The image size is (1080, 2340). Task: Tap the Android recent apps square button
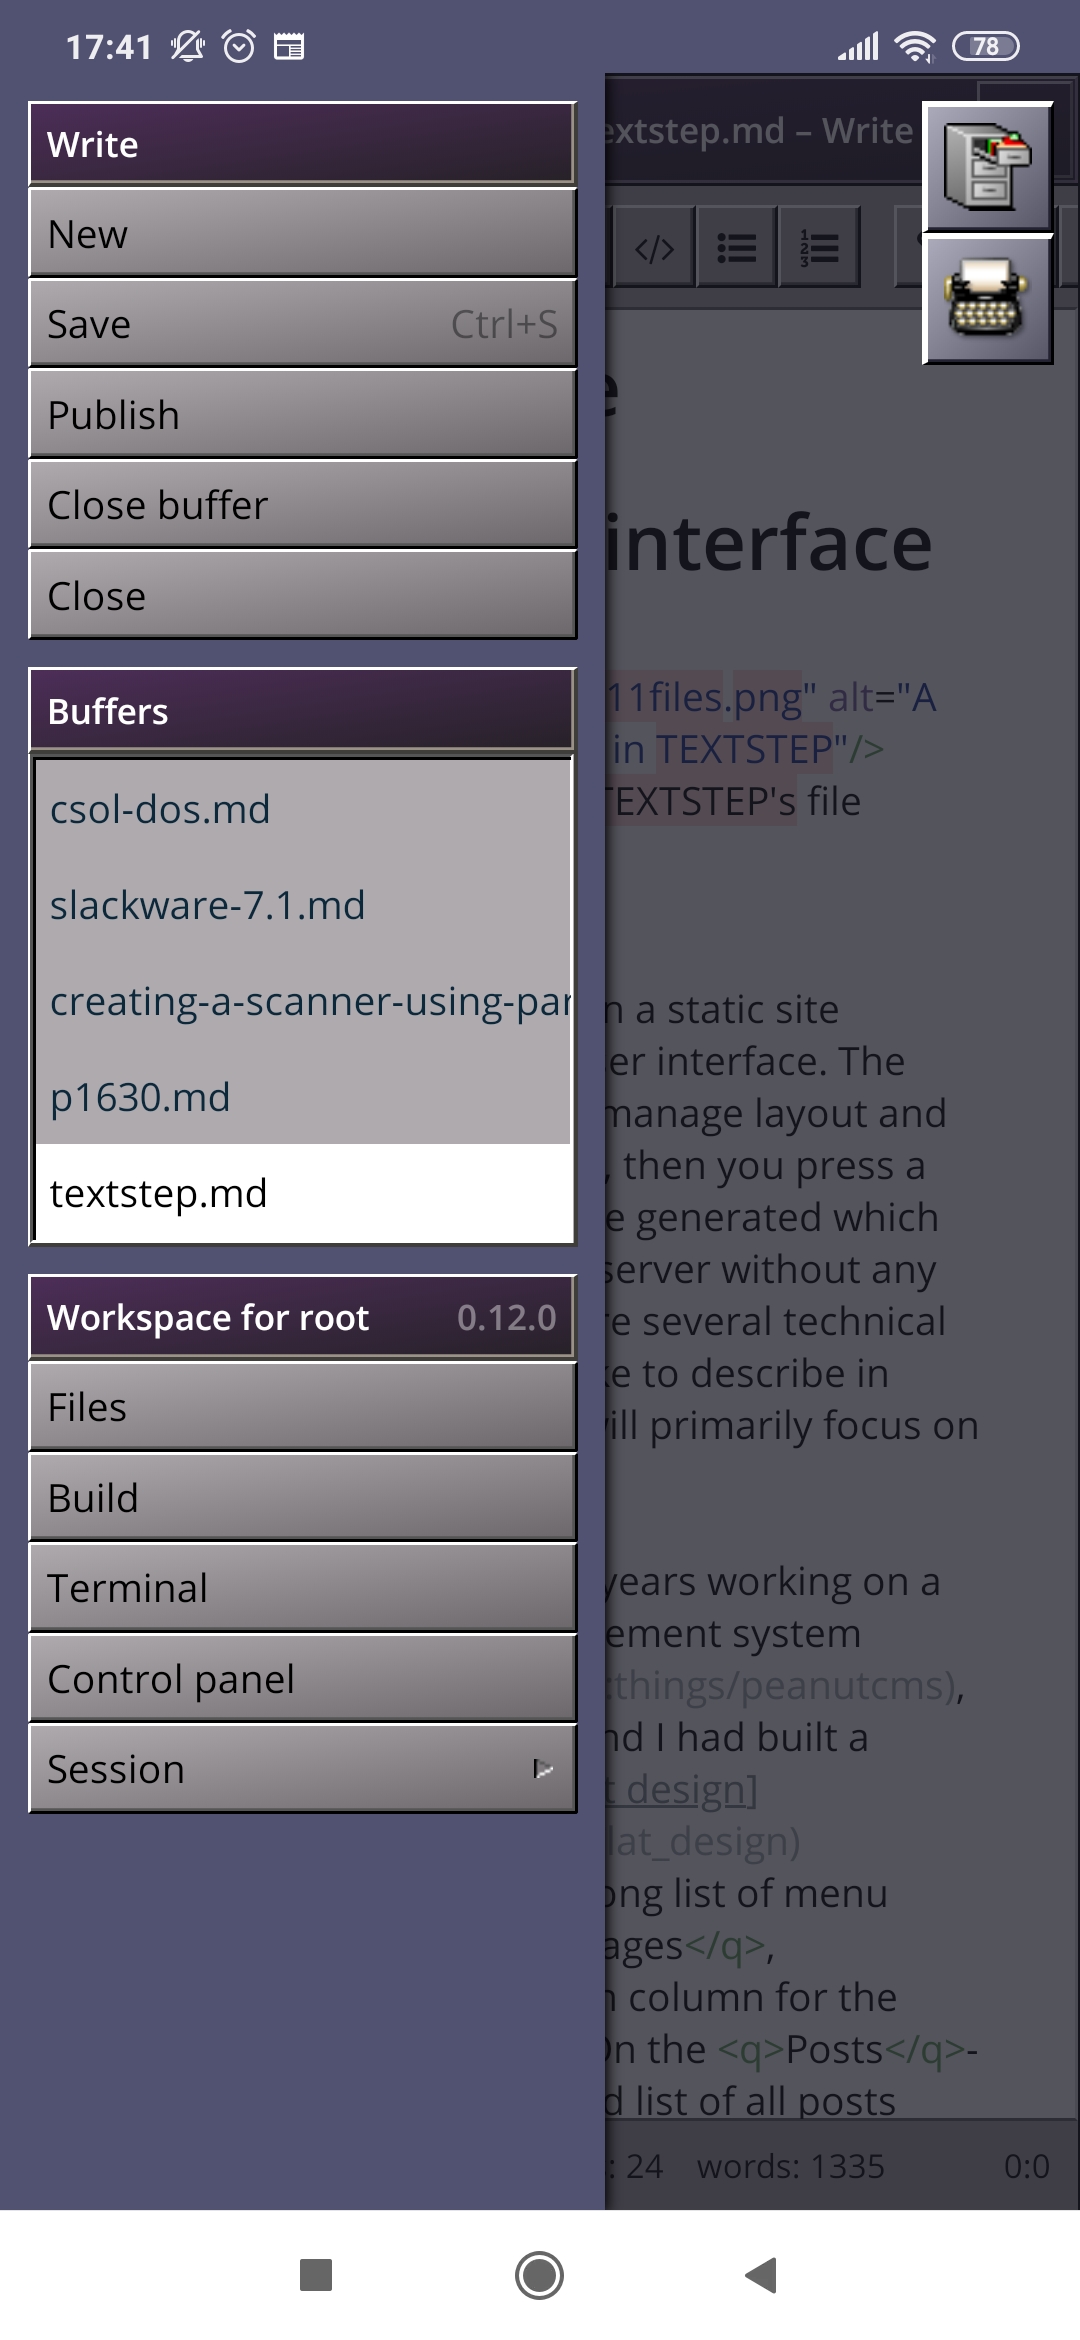coord(316,2275)
